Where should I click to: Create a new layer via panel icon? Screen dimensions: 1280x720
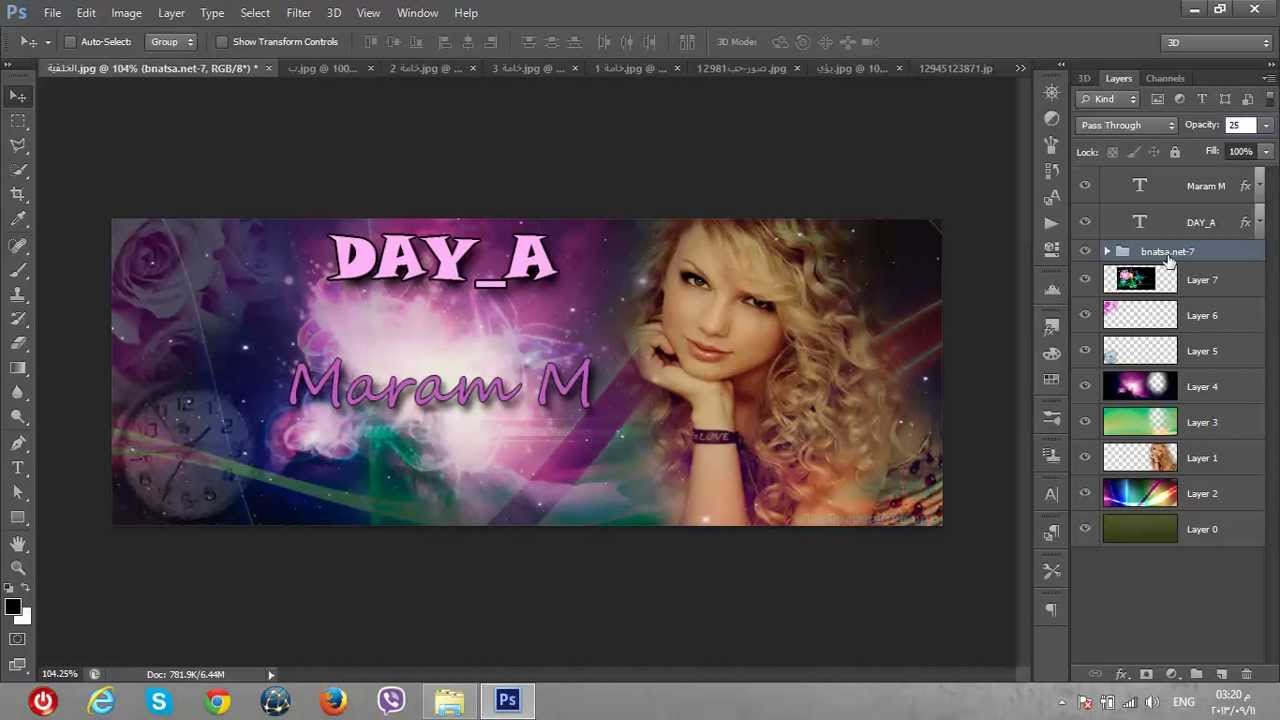pos(1221,675)
